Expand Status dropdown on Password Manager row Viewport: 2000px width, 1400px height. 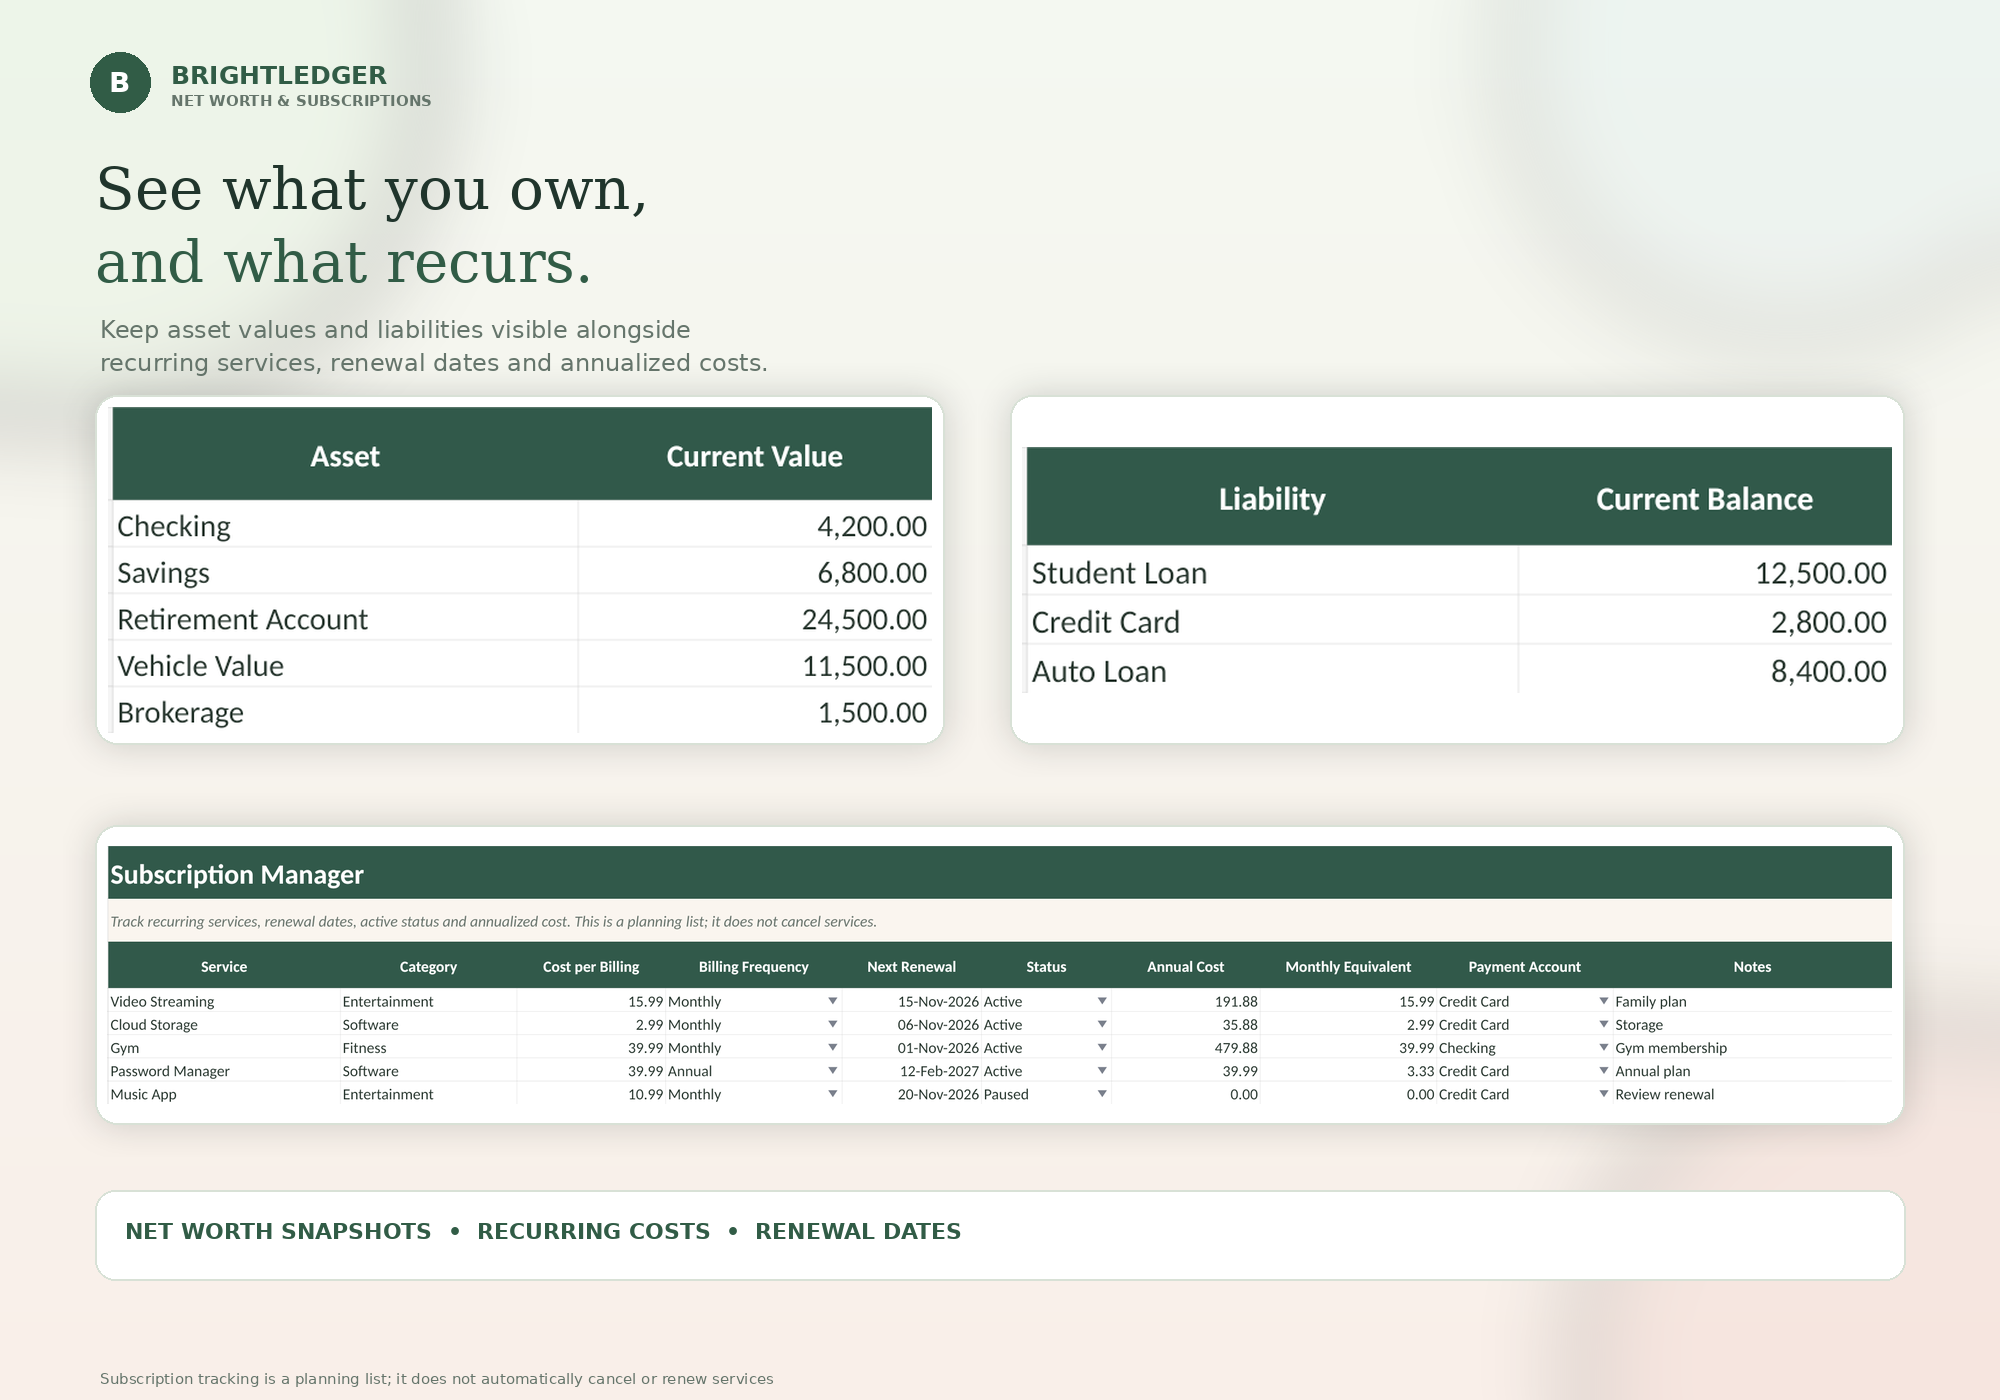pos(1102,1070)
